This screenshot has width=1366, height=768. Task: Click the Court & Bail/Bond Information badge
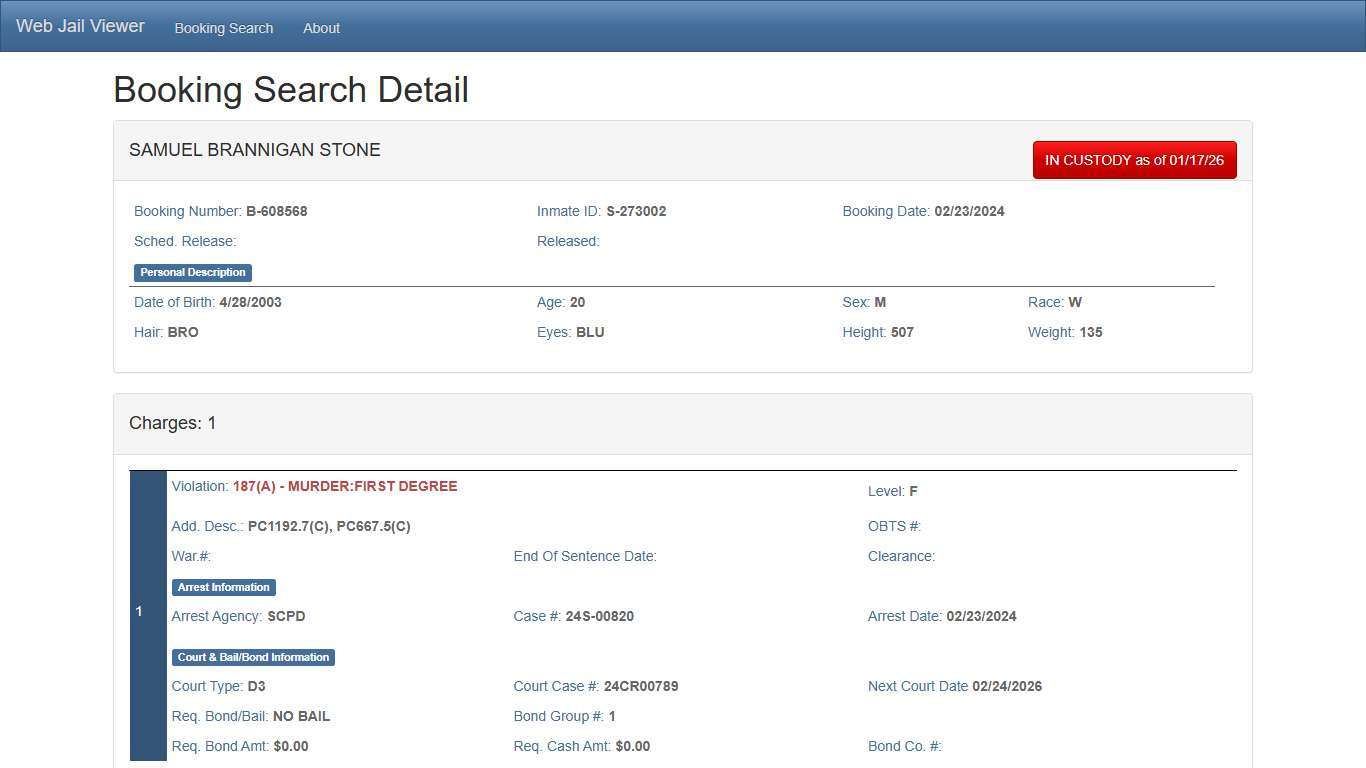pyautogui.click(x=253, y=657)
